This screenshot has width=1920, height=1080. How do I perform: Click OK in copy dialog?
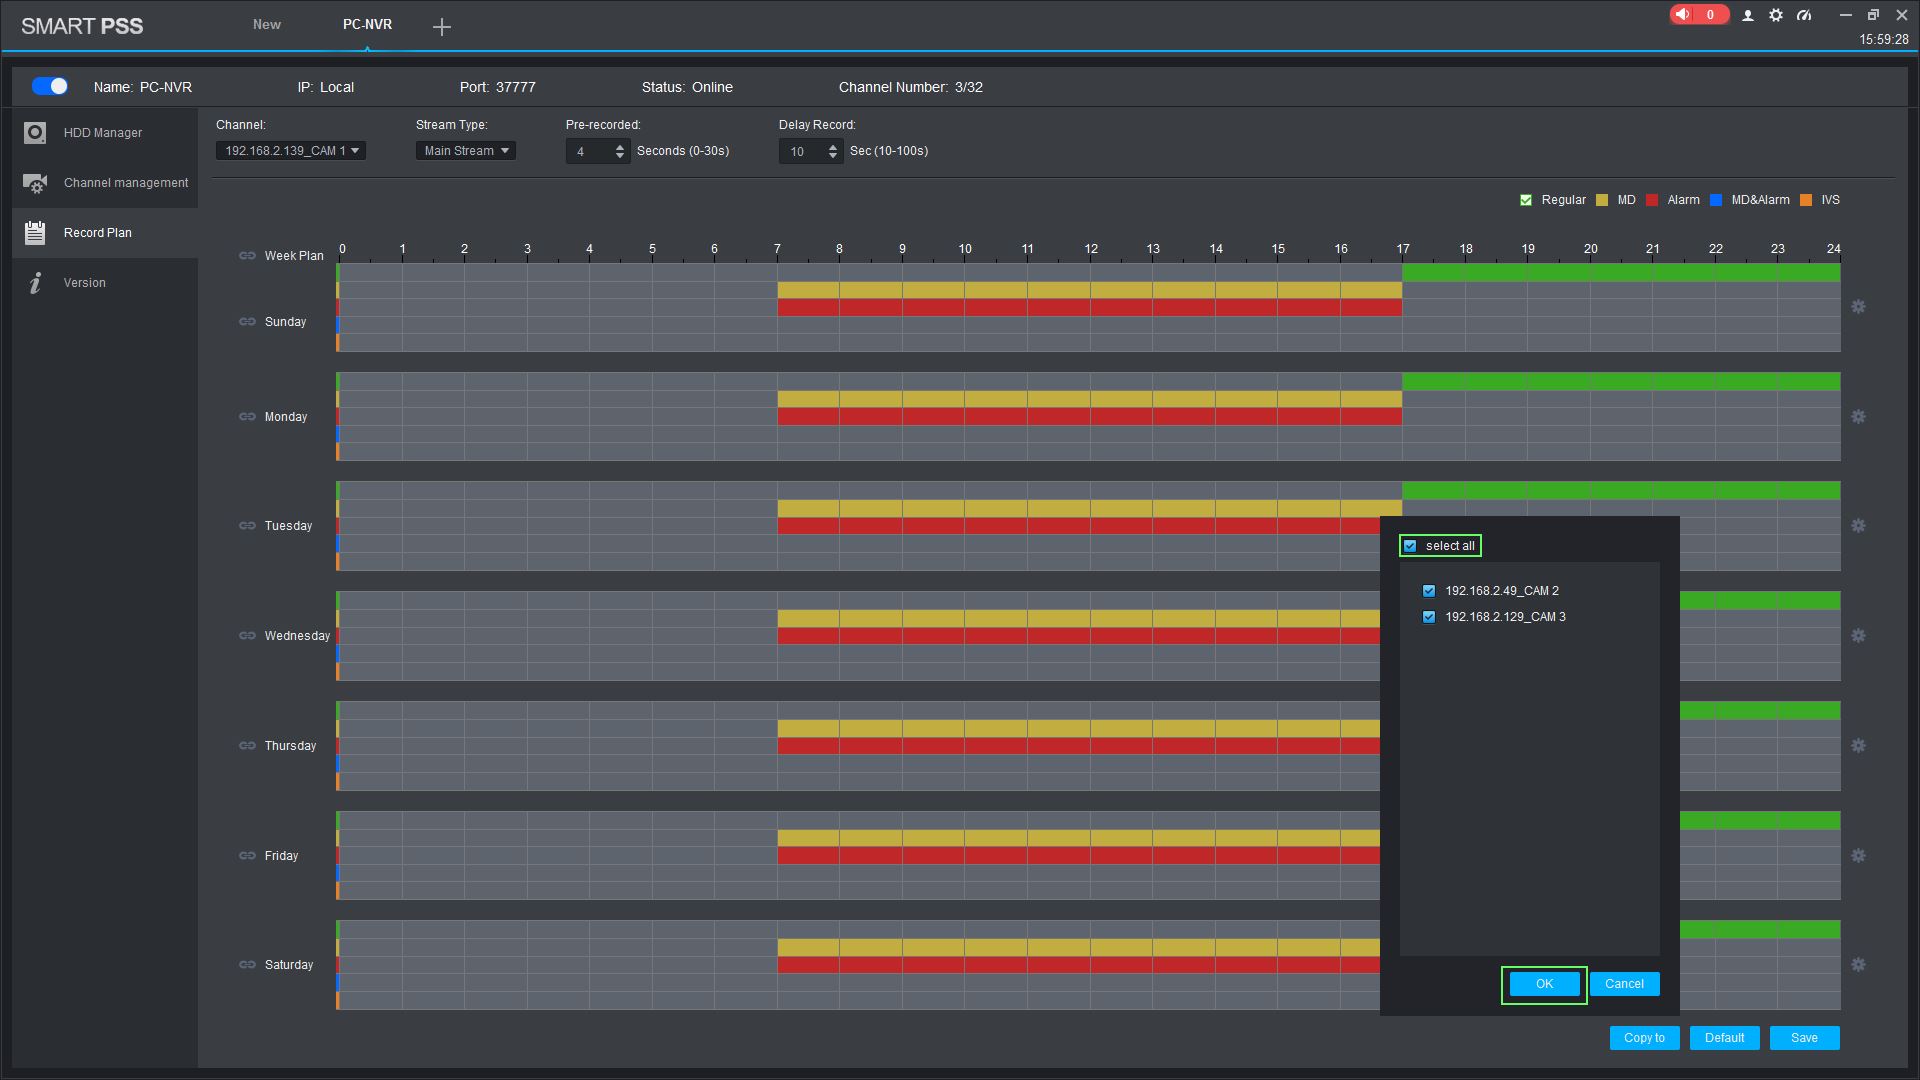coord(1544,984)
